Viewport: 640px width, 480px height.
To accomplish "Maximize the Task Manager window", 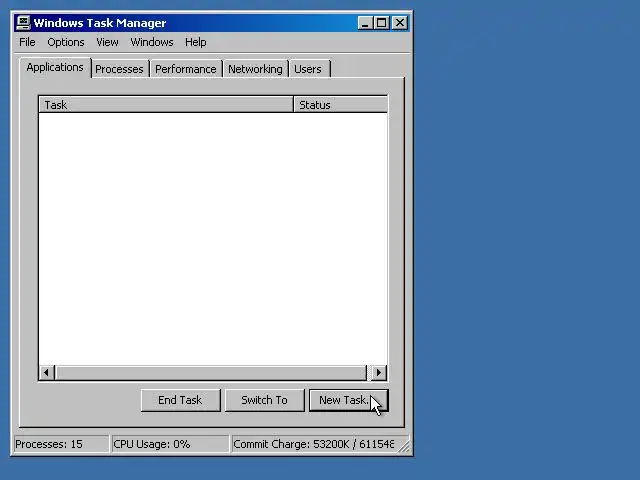I will (382, 23).
